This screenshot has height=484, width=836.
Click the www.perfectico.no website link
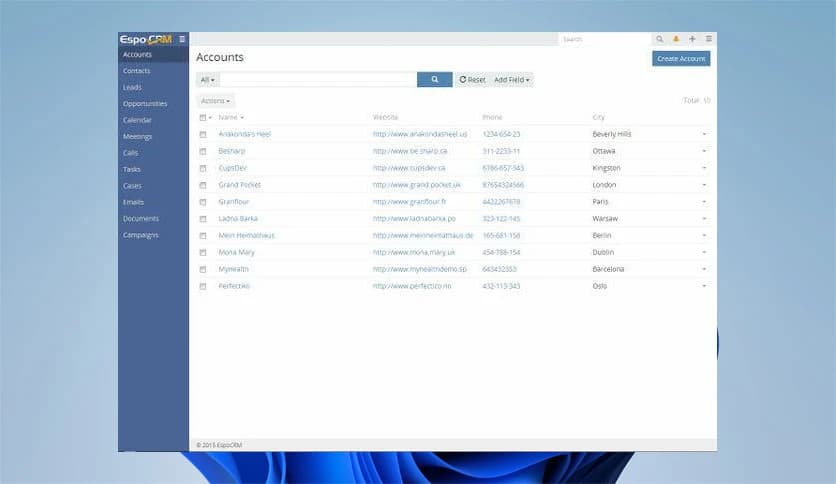pyautogui.click(x=412, y=286)
